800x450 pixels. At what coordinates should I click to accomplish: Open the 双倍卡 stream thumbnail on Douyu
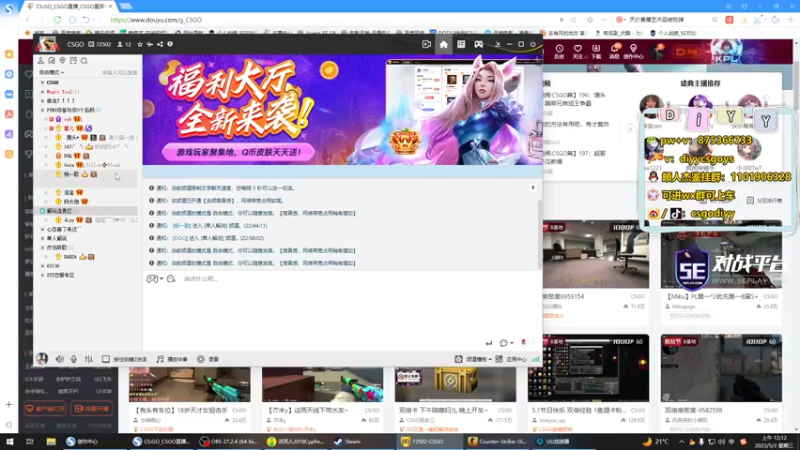455,384
